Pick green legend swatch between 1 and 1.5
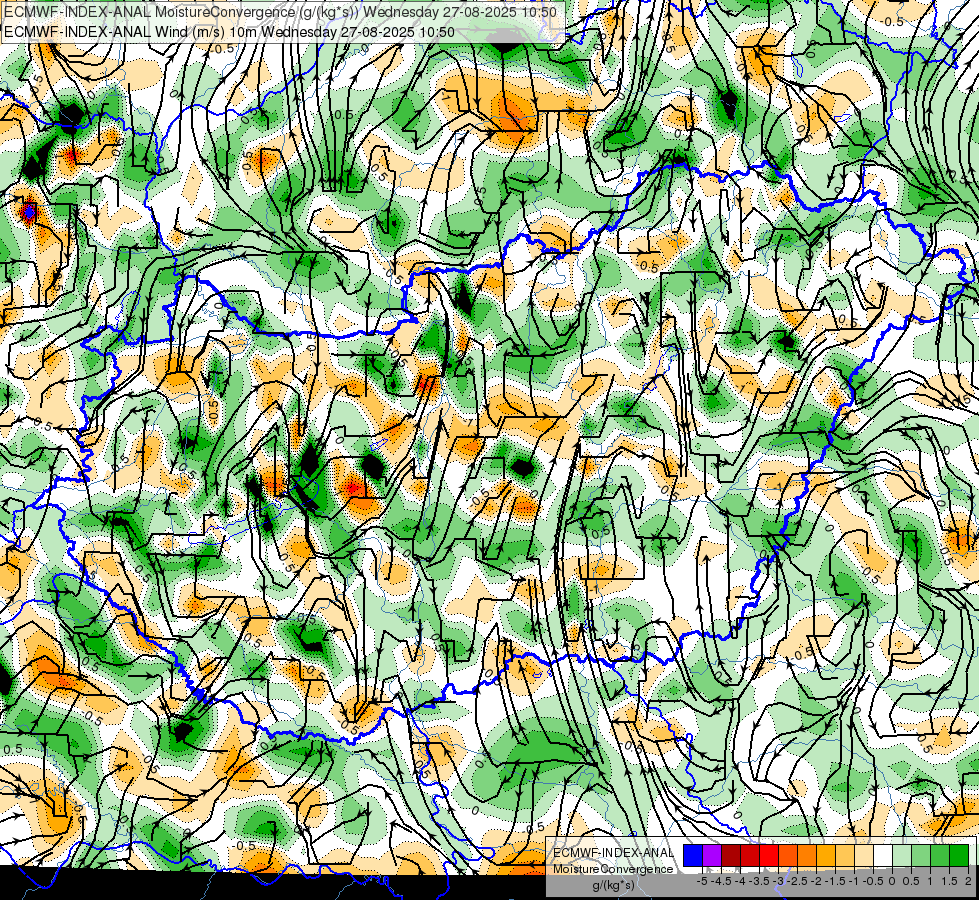Image resolution: width=979 pixels, height=900 pixels. coord(940,855)
